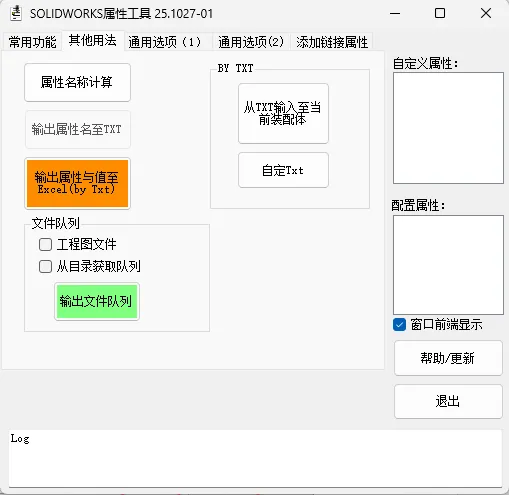This screenshot has width=509, height=495.
Task: Check the 从目录获取队列 option
Action: tap(46, 266)
